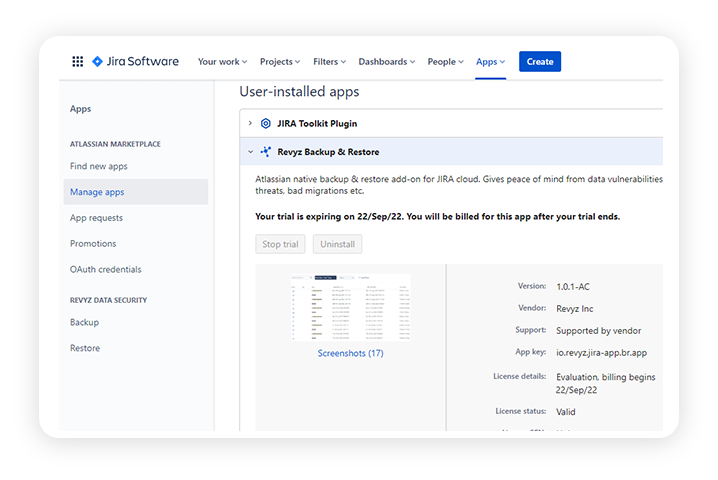Click the Revyz Backup & Restore icon

265,152
